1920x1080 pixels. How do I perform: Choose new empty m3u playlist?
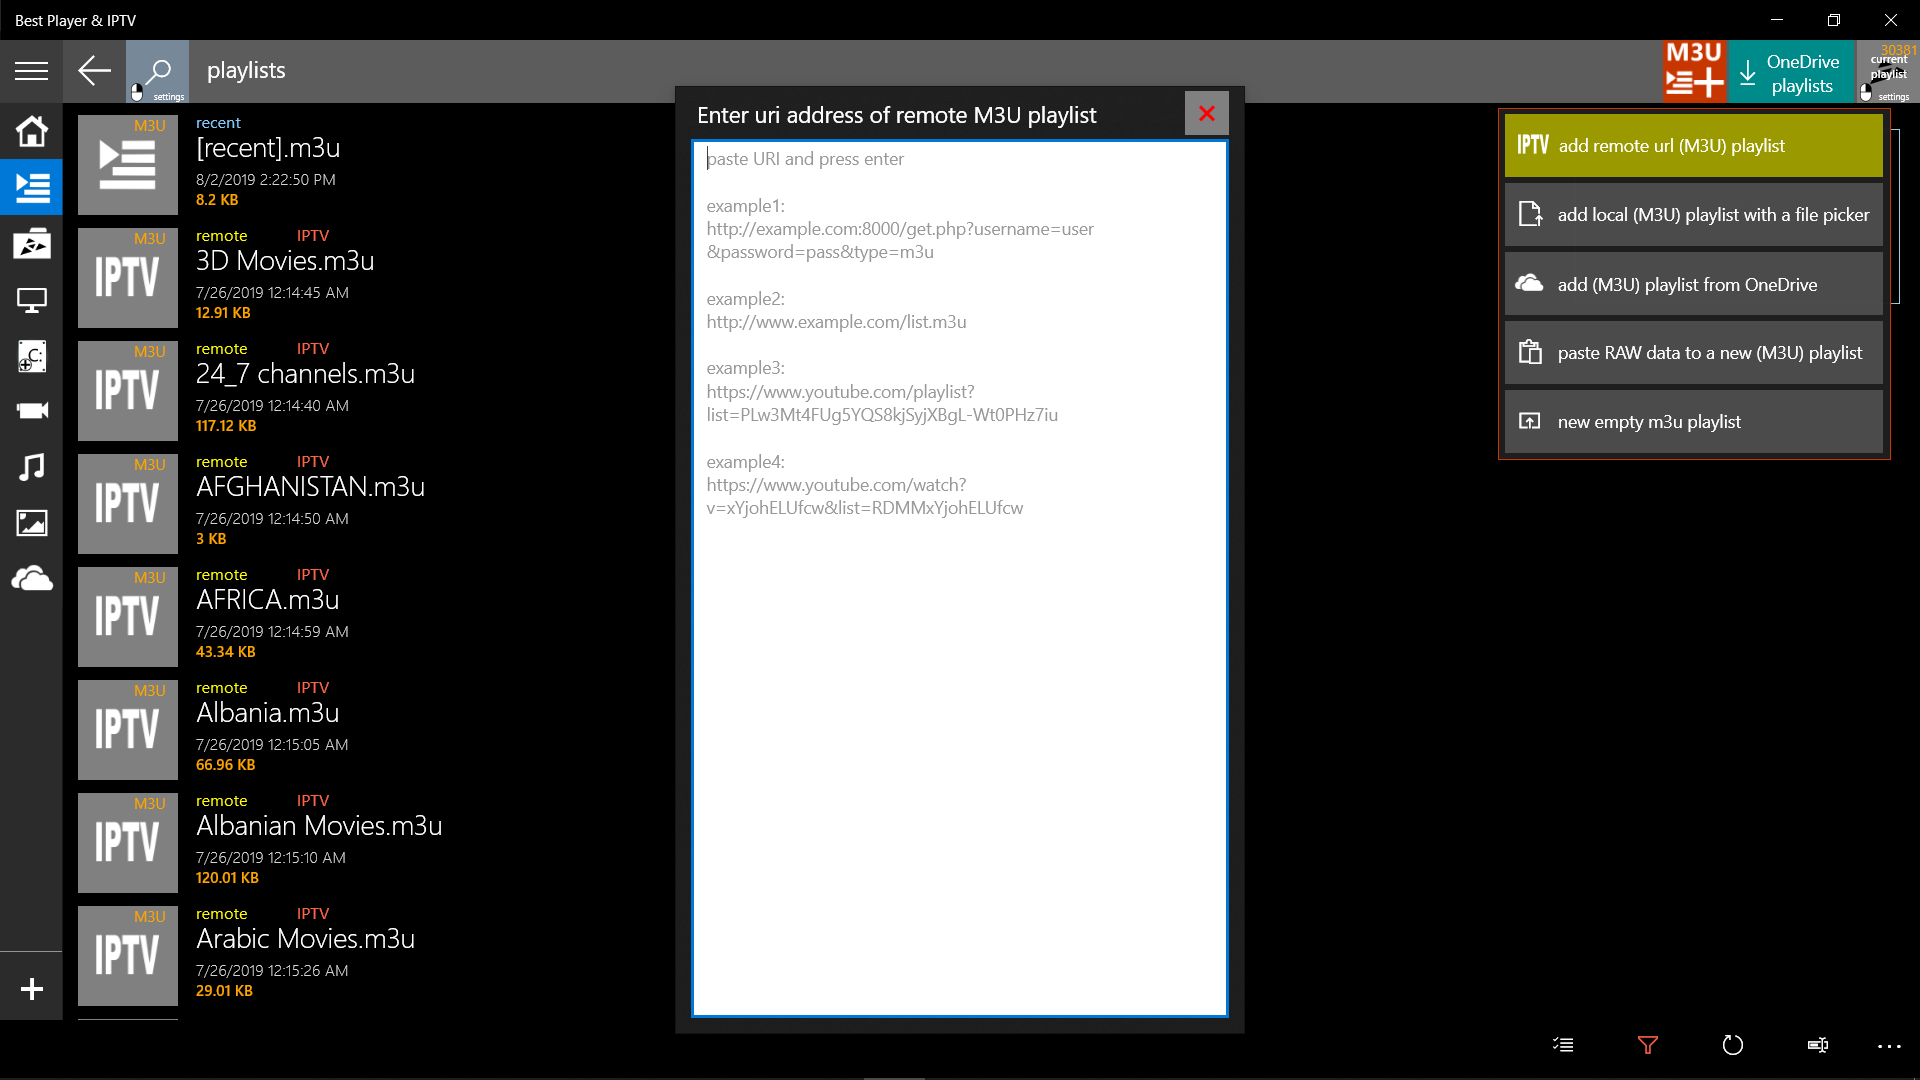tap(1693, 422)
